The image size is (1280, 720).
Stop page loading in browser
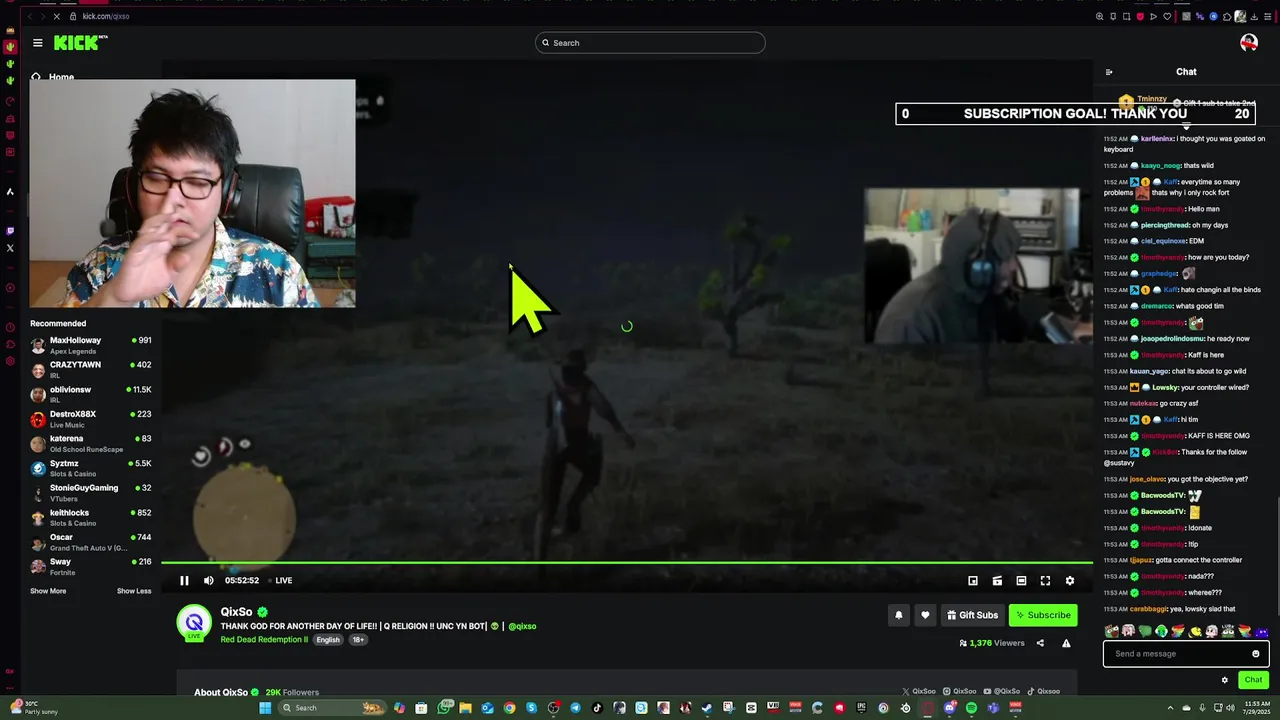tap(57, 16)
